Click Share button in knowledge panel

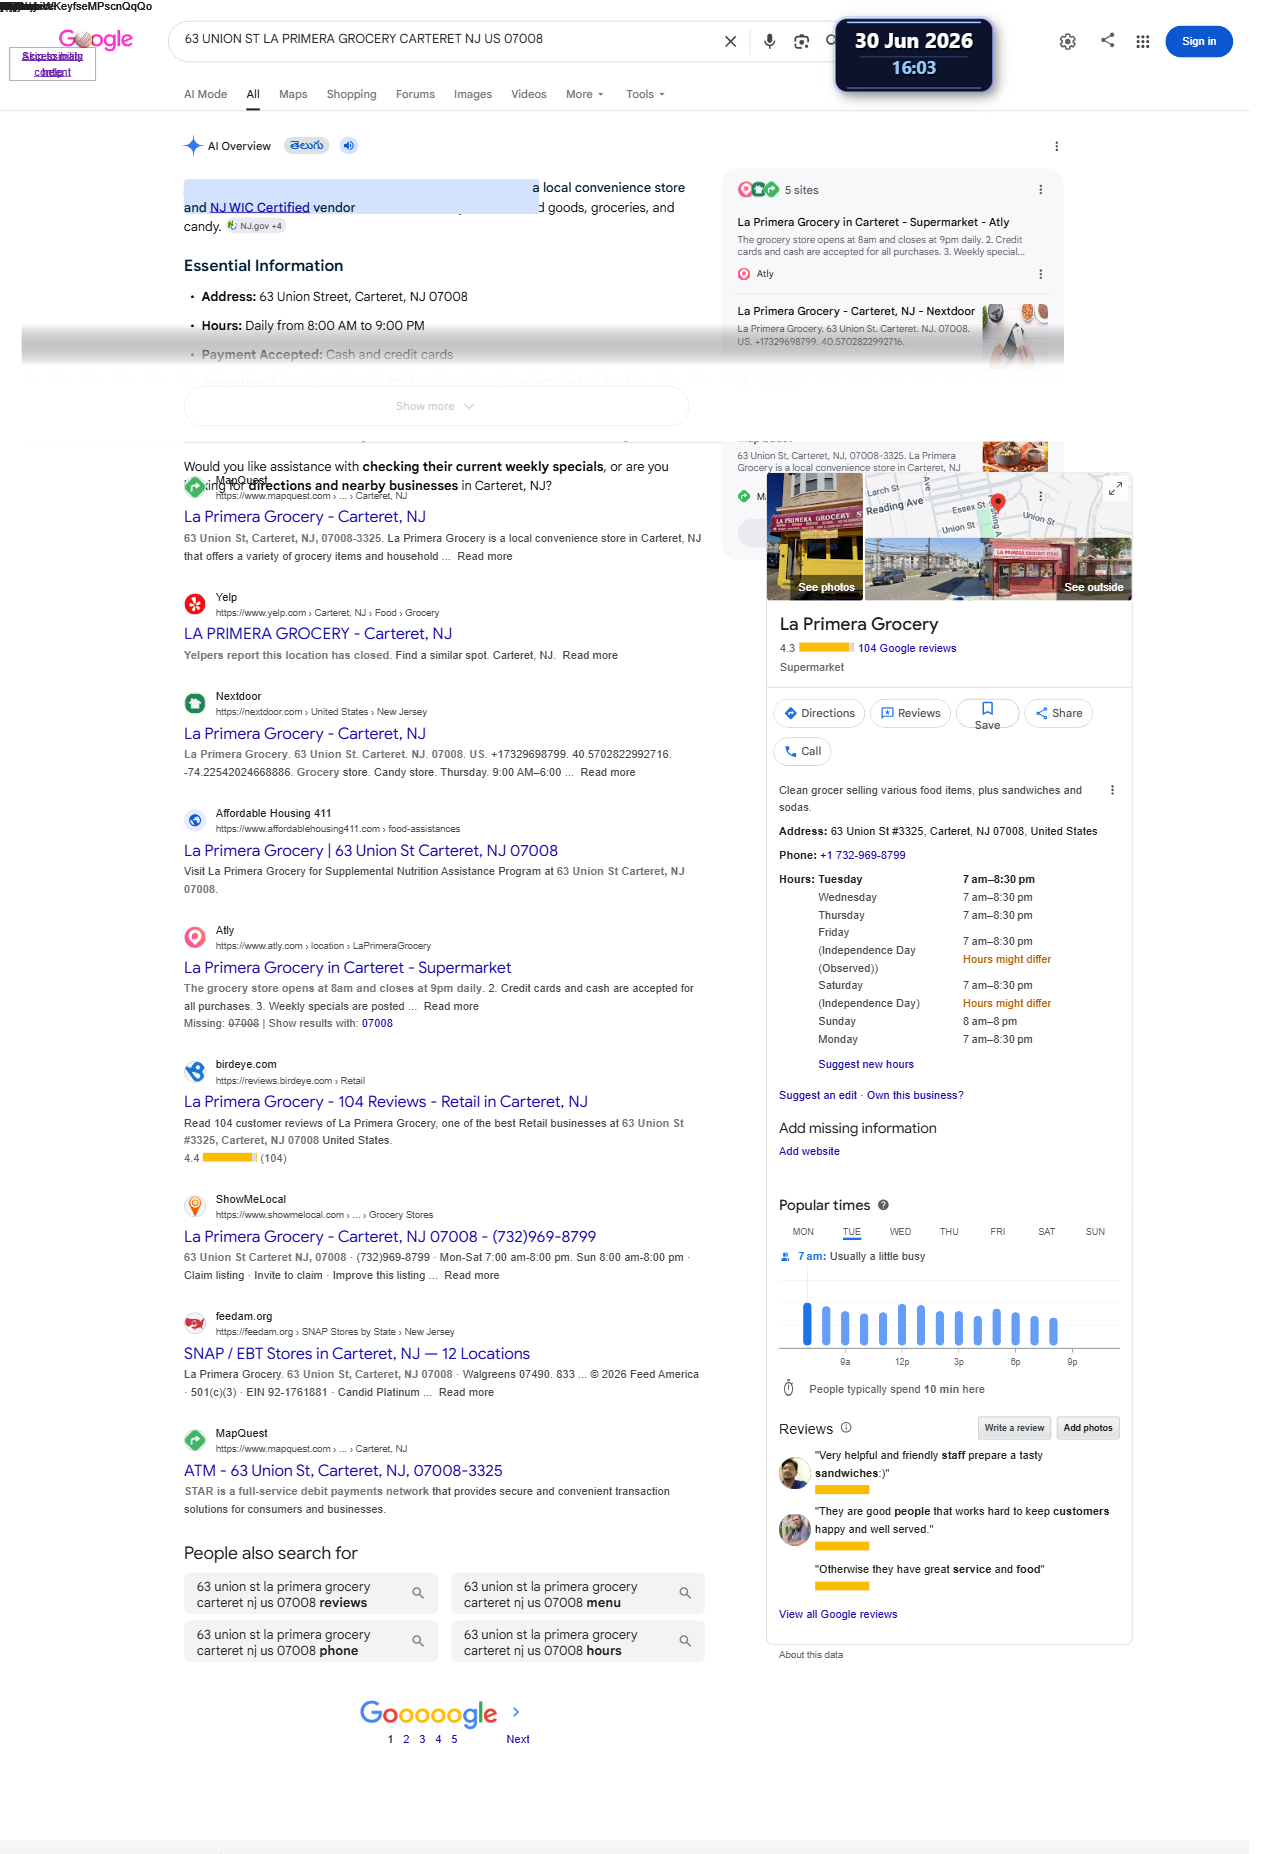tap(1058, 713)
